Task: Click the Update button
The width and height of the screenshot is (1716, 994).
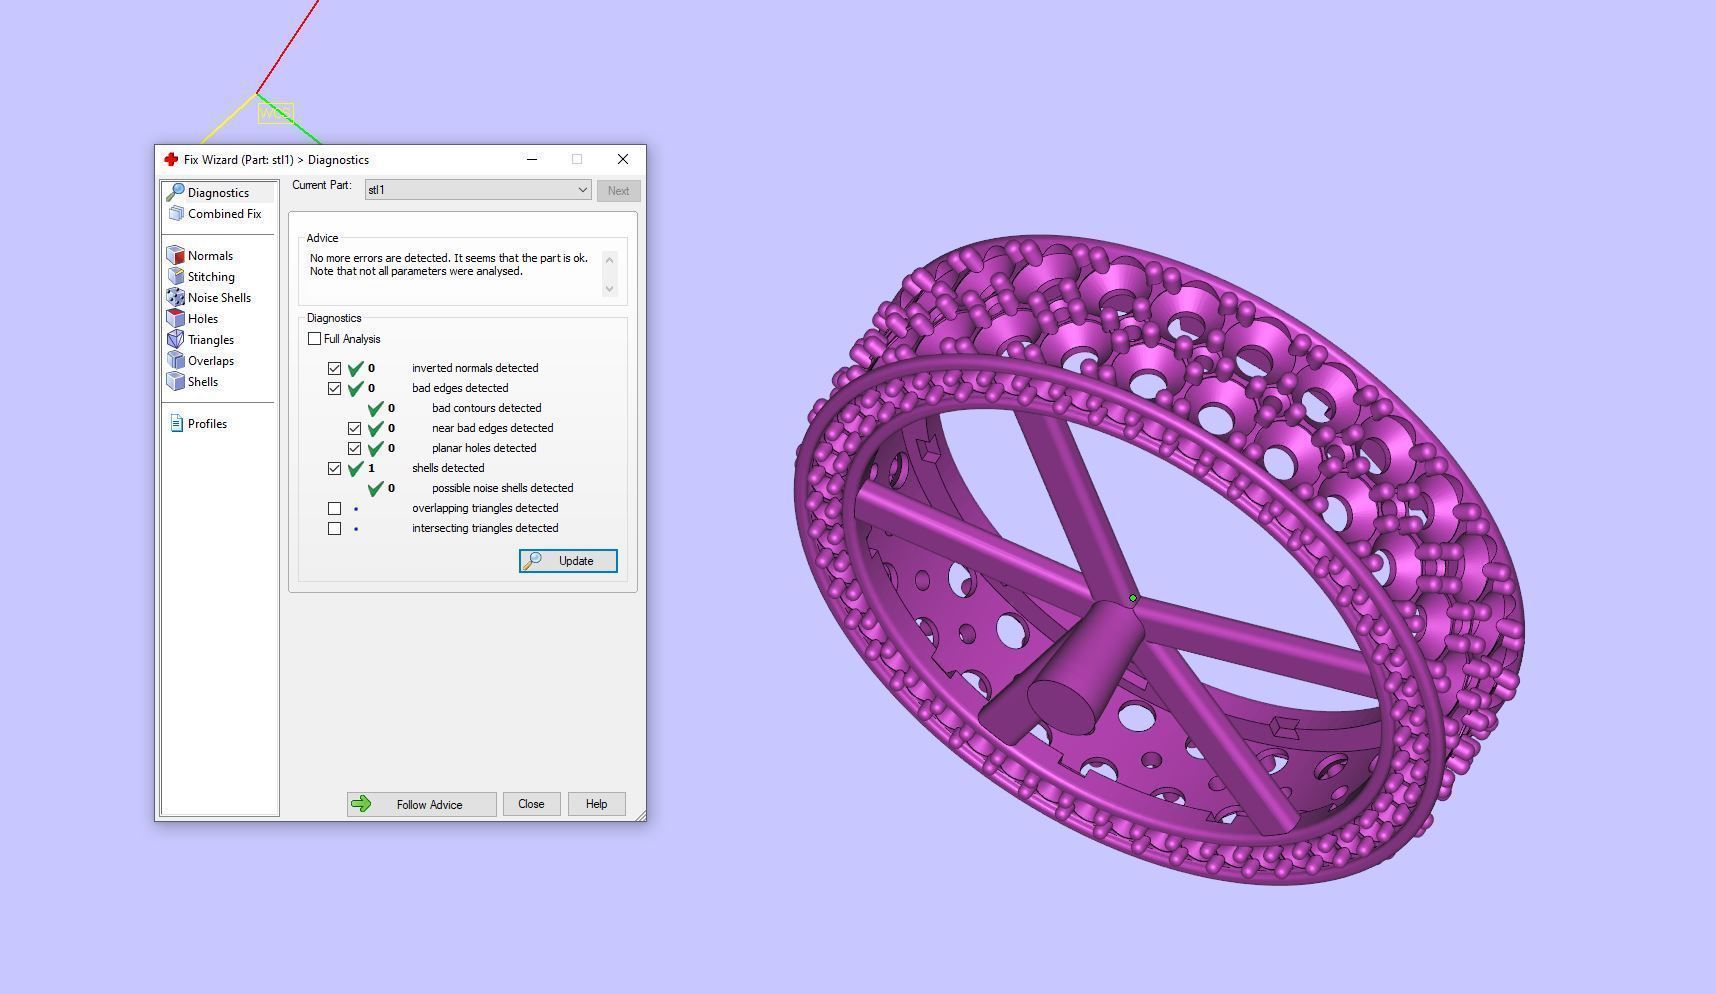Action: pos(568,561)
